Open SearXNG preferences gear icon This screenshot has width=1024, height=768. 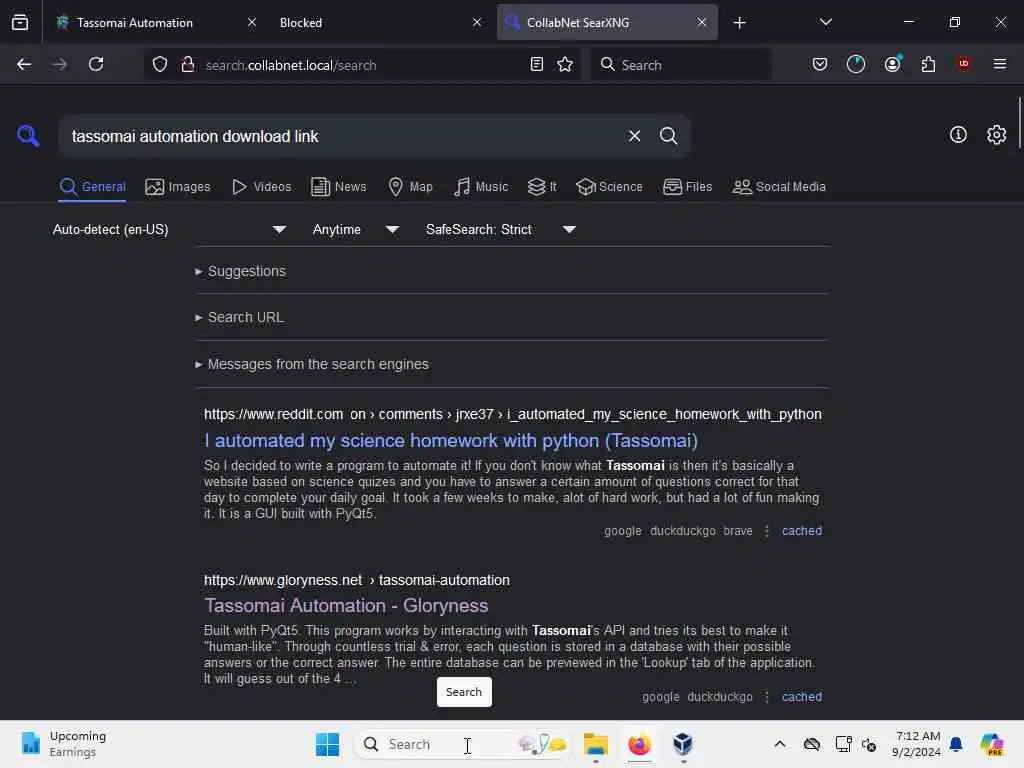click(x=996, y=135)
